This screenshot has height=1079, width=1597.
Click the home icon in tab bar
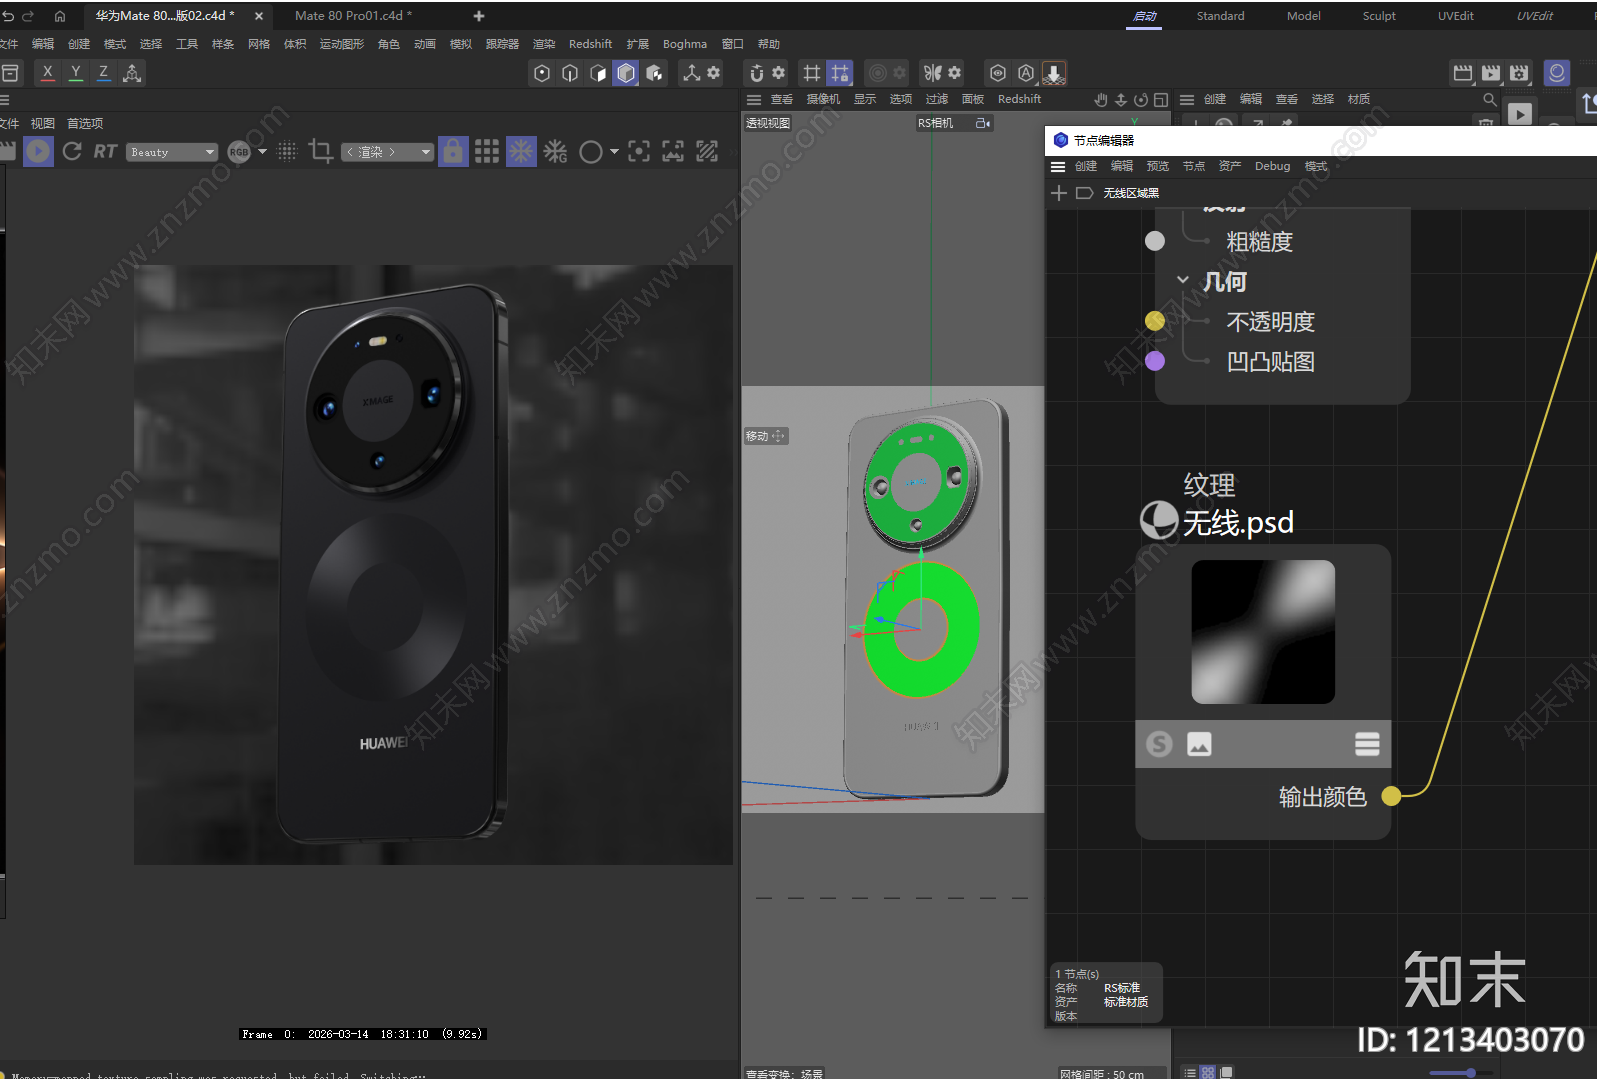(x=60, y=16)
